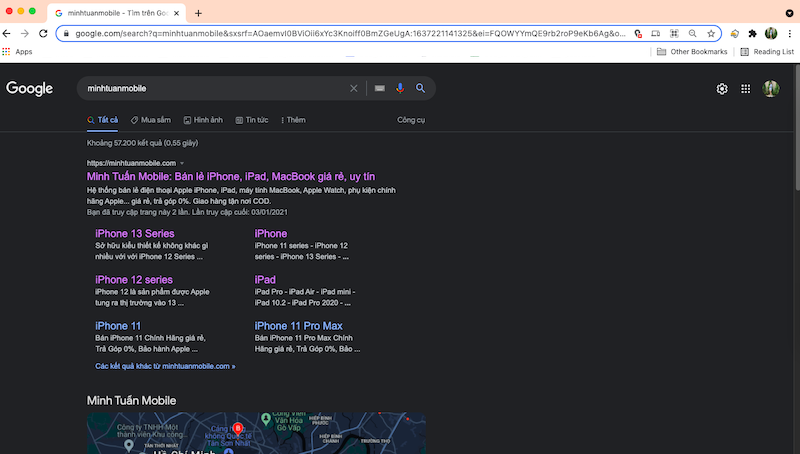Bookmark this page with the star icon

click(711, 33)
